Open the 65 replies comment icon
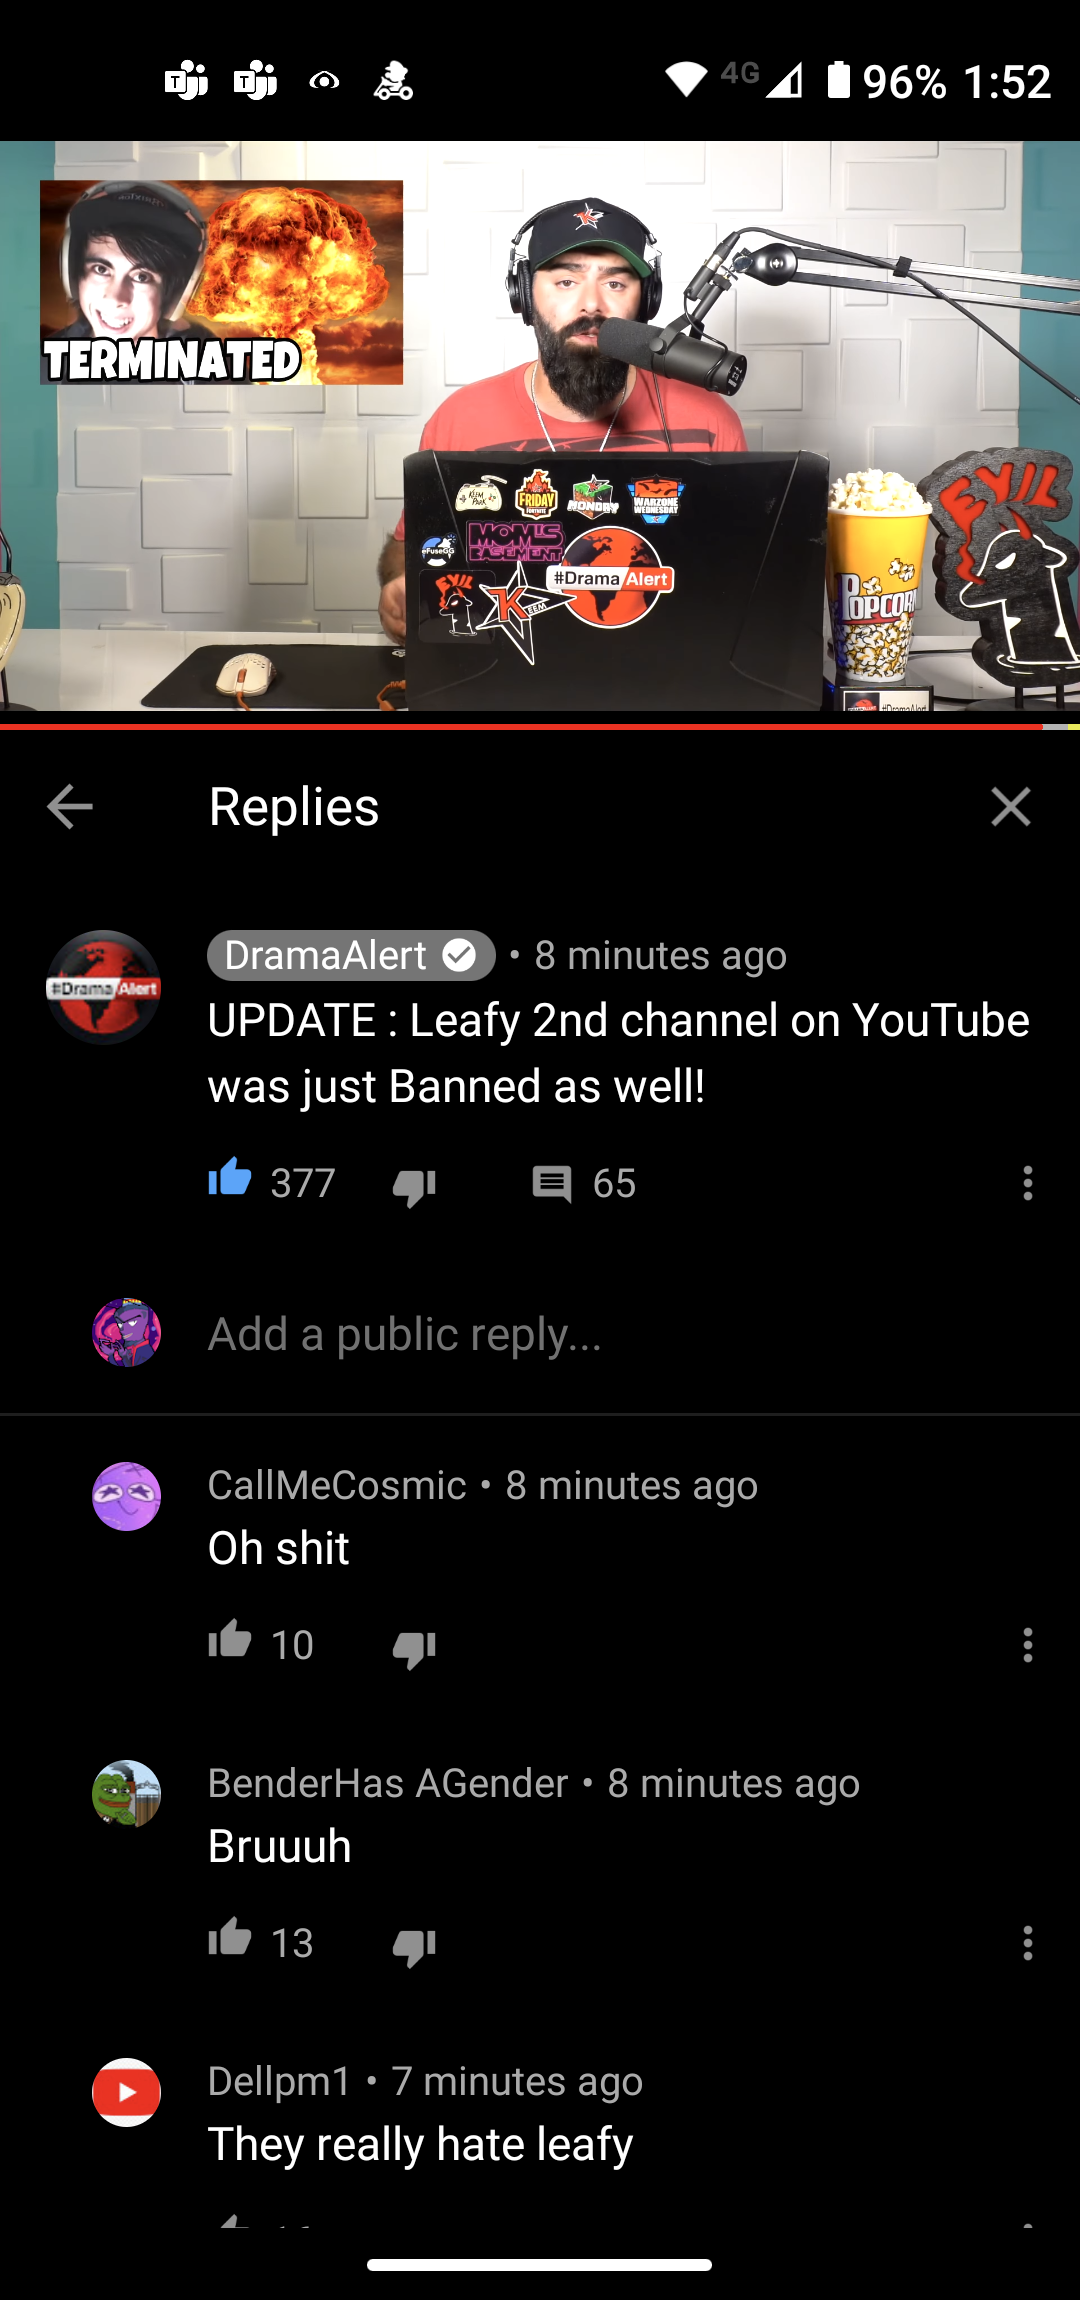 (x=552, y=1184)
